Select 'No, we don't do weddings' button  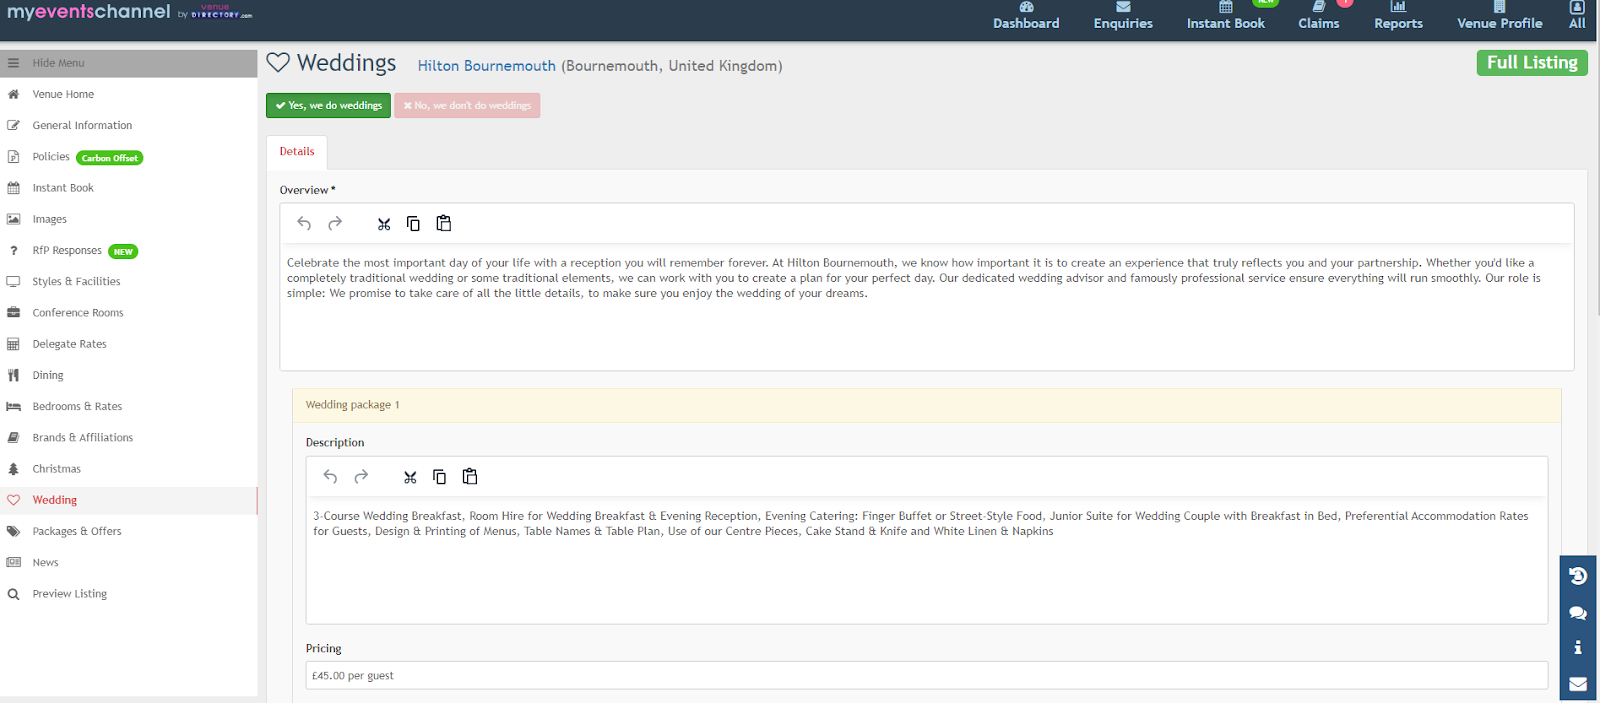click(x=467, y=105)
